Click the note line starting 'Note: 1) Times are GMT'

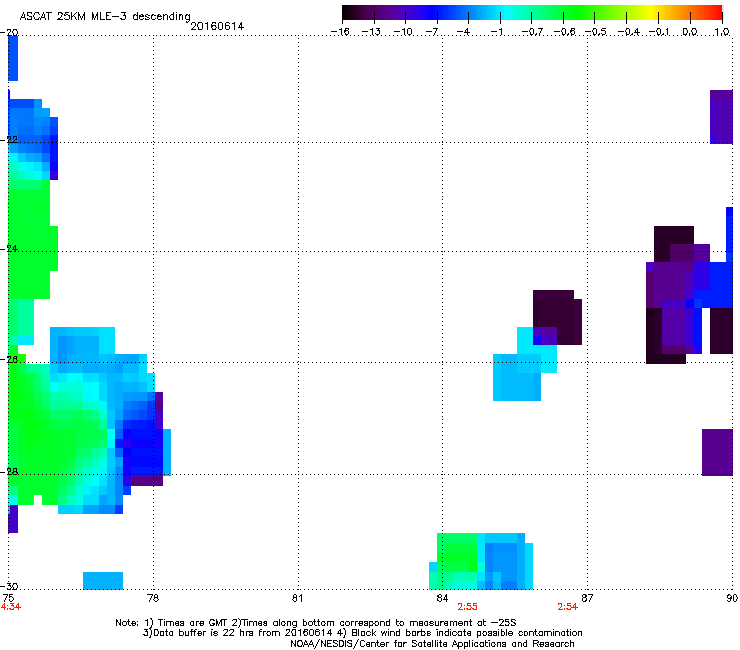(316, 623)
